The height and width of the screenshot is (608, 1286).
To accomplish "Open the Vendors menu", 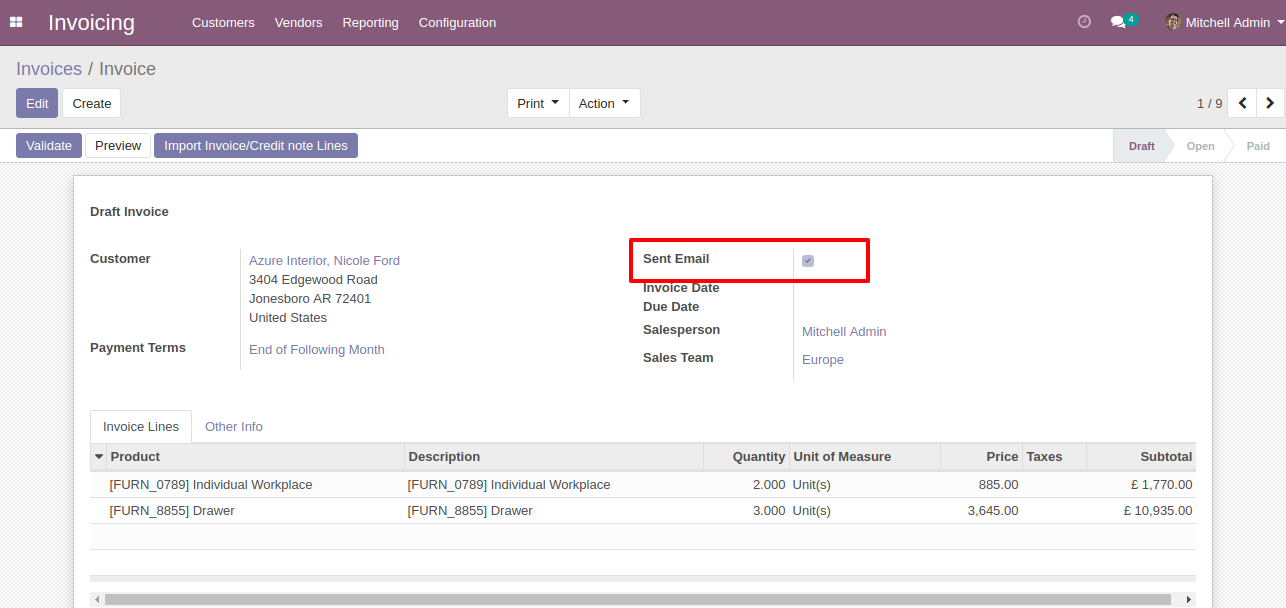I will [298, 22].
